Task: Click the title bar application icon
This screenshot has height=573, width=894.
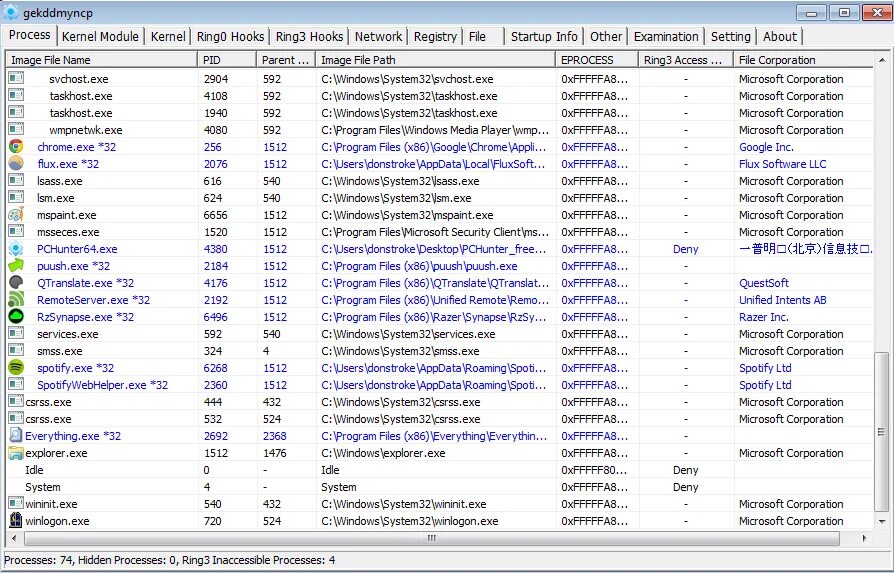Action: [11, 12]
